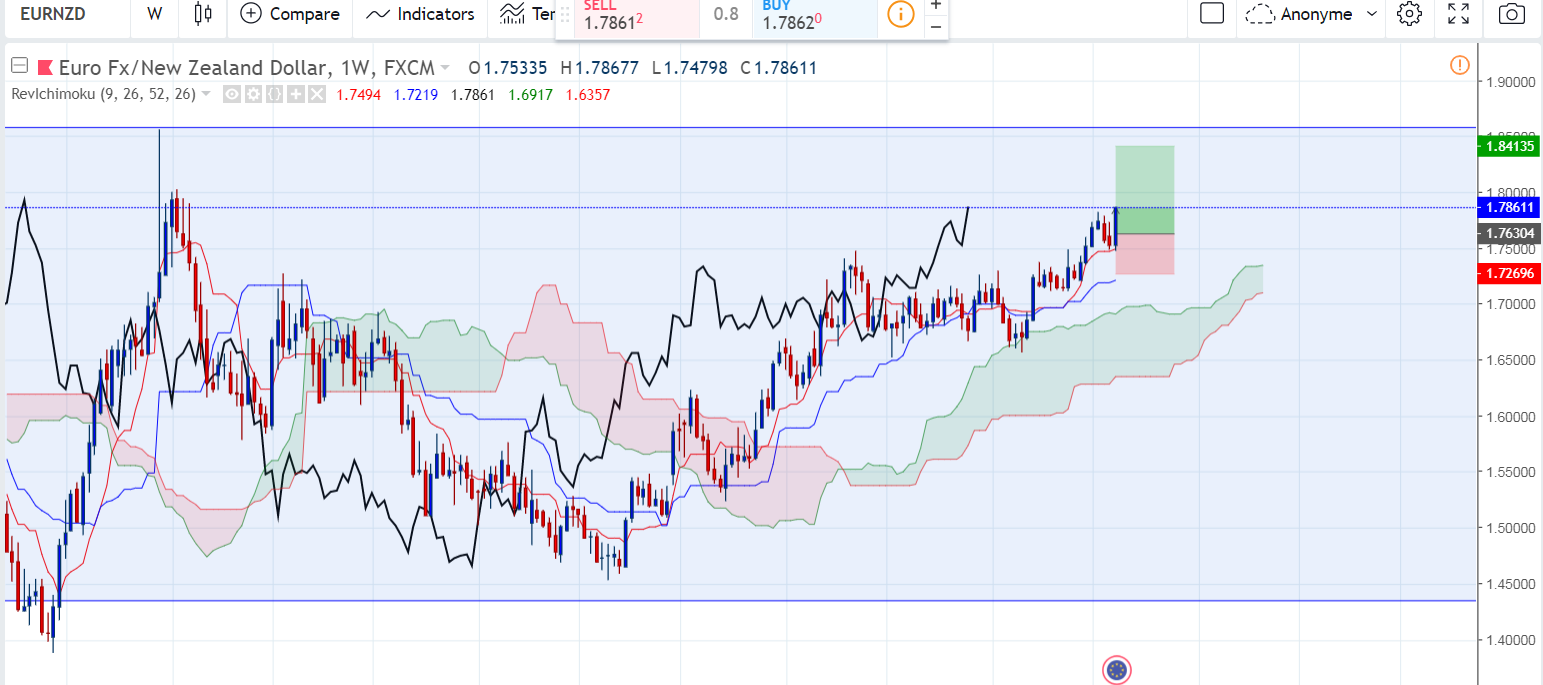Open the candlestick chart style selector
The width and height of the screenshot is (1543, 685).
coord(203,14)
